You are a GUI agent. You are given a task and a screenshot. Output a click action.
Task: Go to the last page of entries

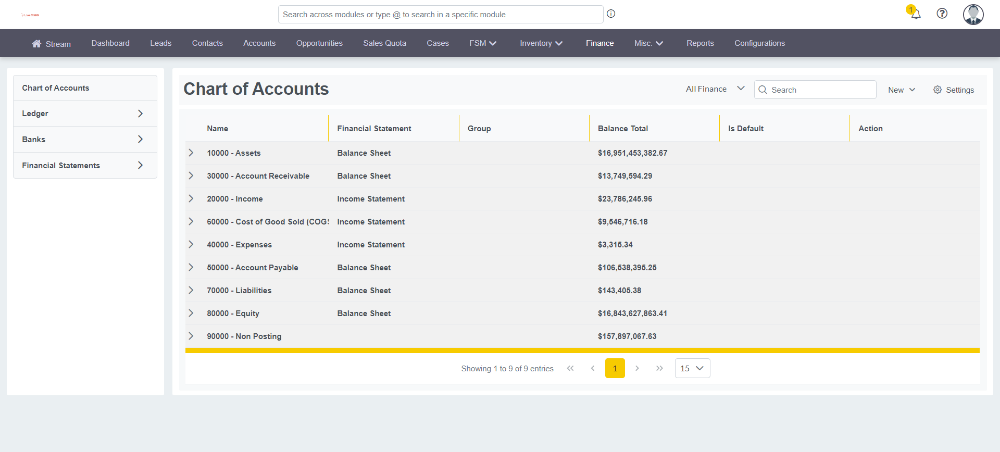tap(659, 368)
